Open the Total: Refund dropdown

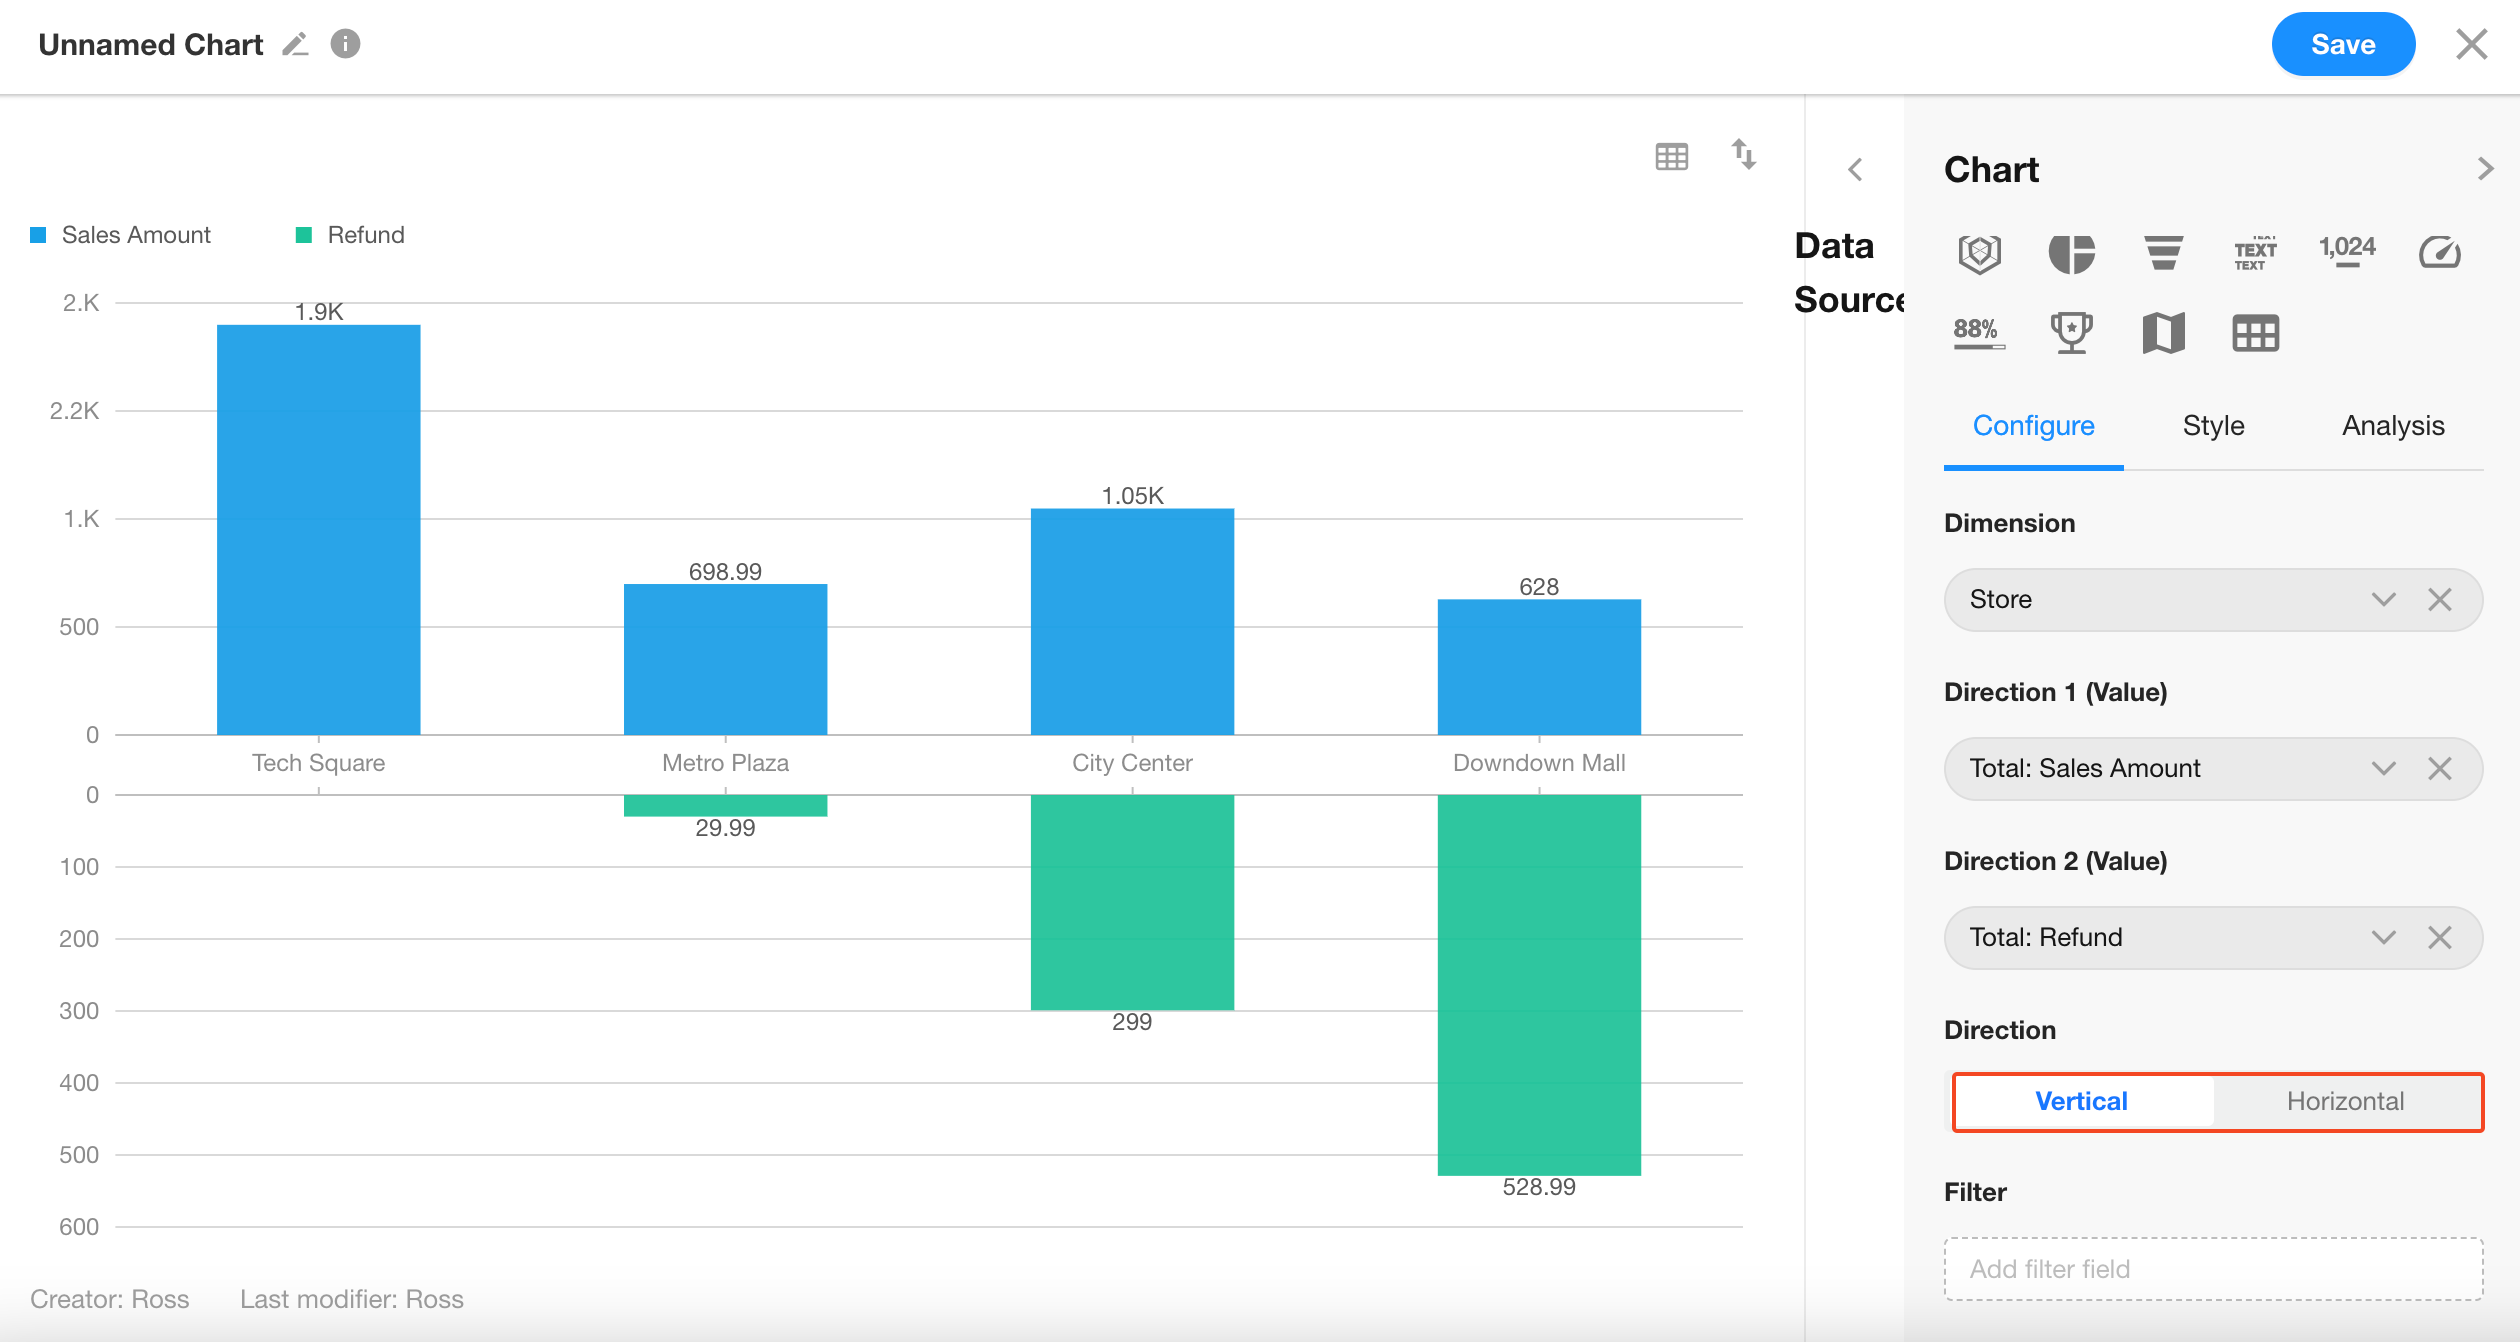[2383, 937]
